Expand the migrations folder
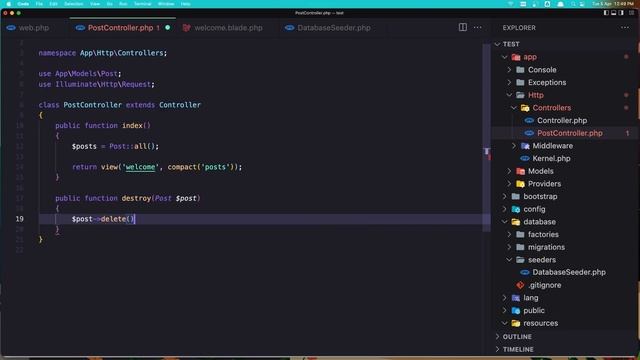The width and height of the screenshot is (640, 360). pyautogui.click(x=509, y=247)
